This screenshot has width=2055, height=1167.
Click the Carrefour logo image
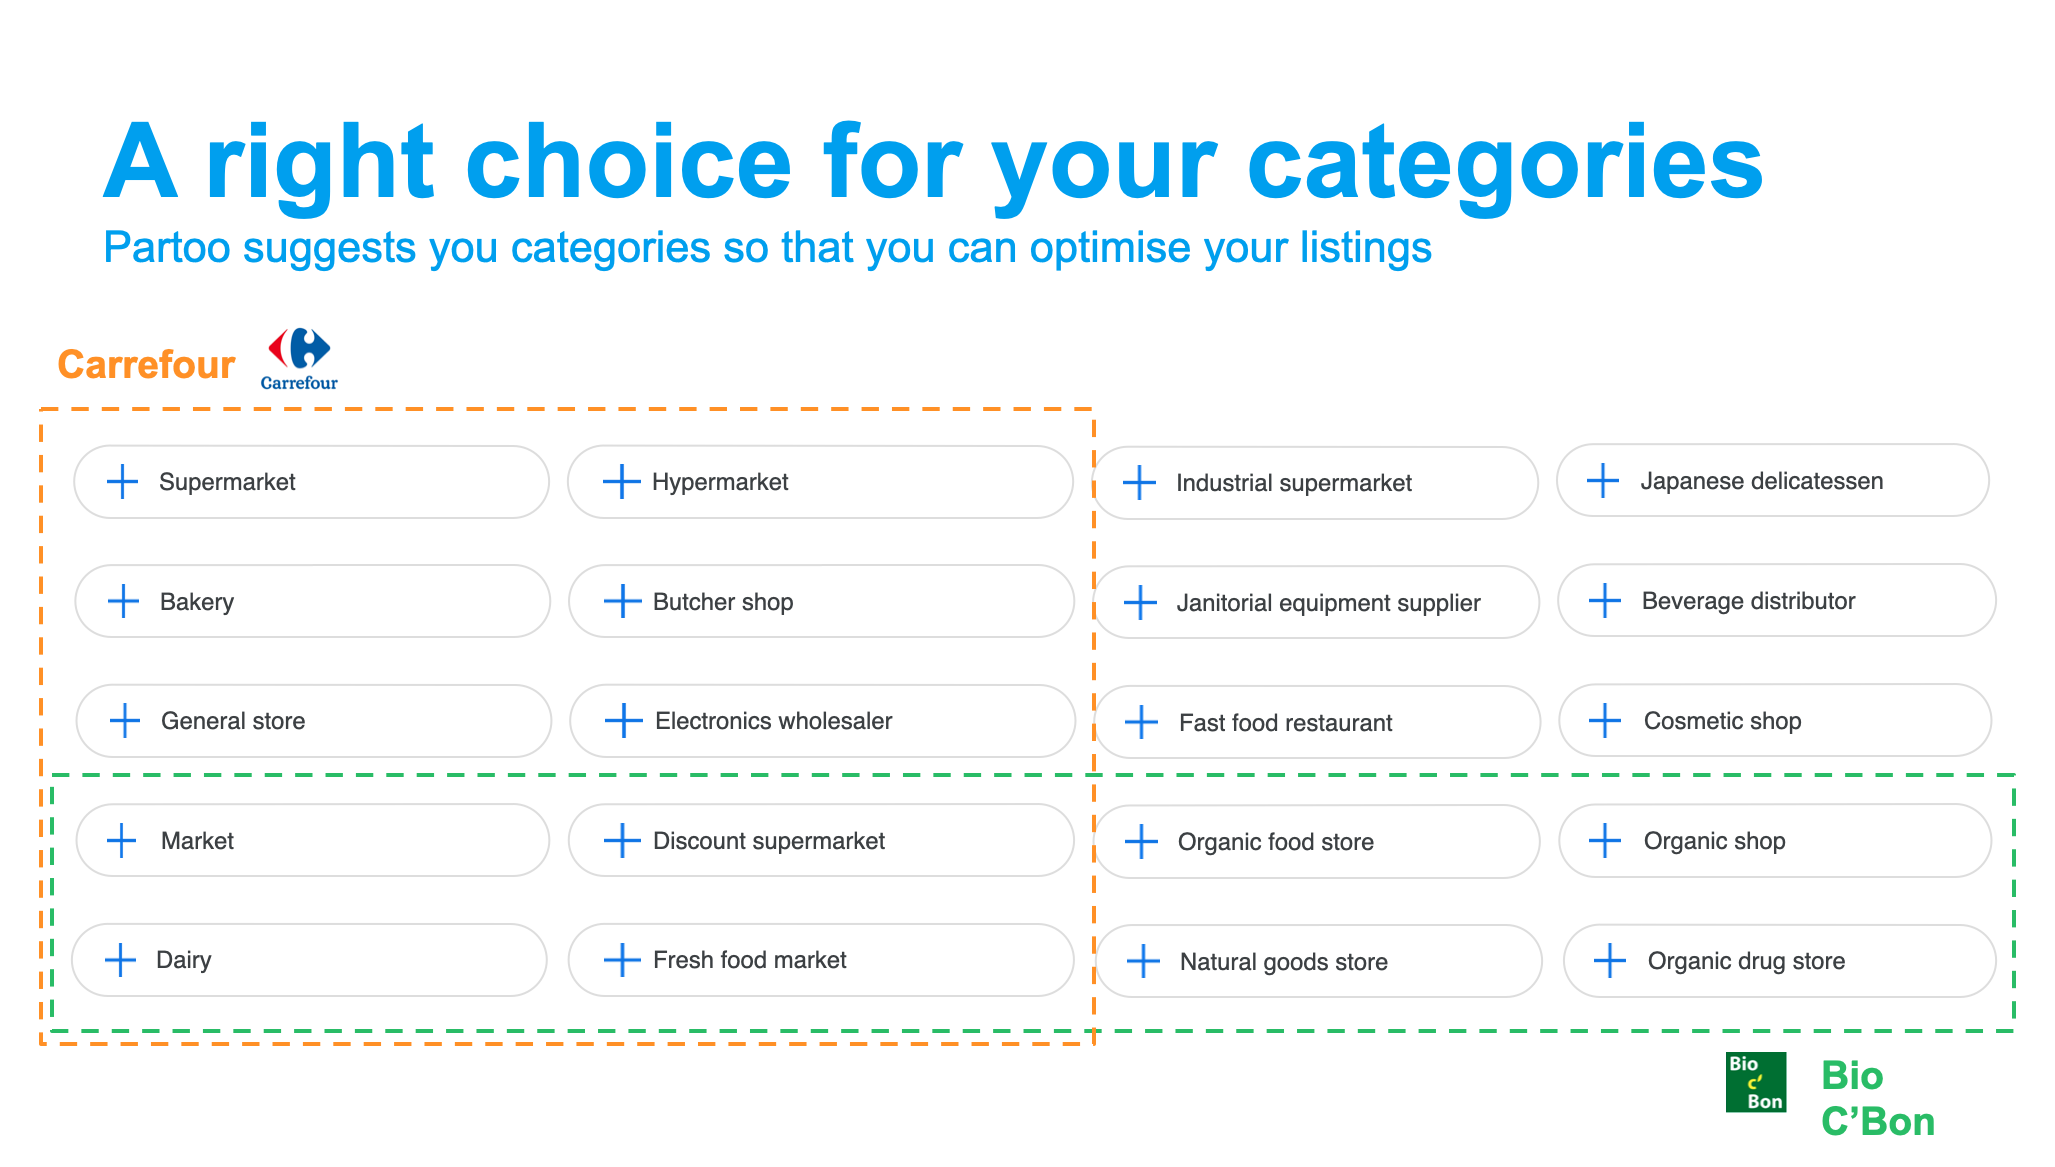299,358
